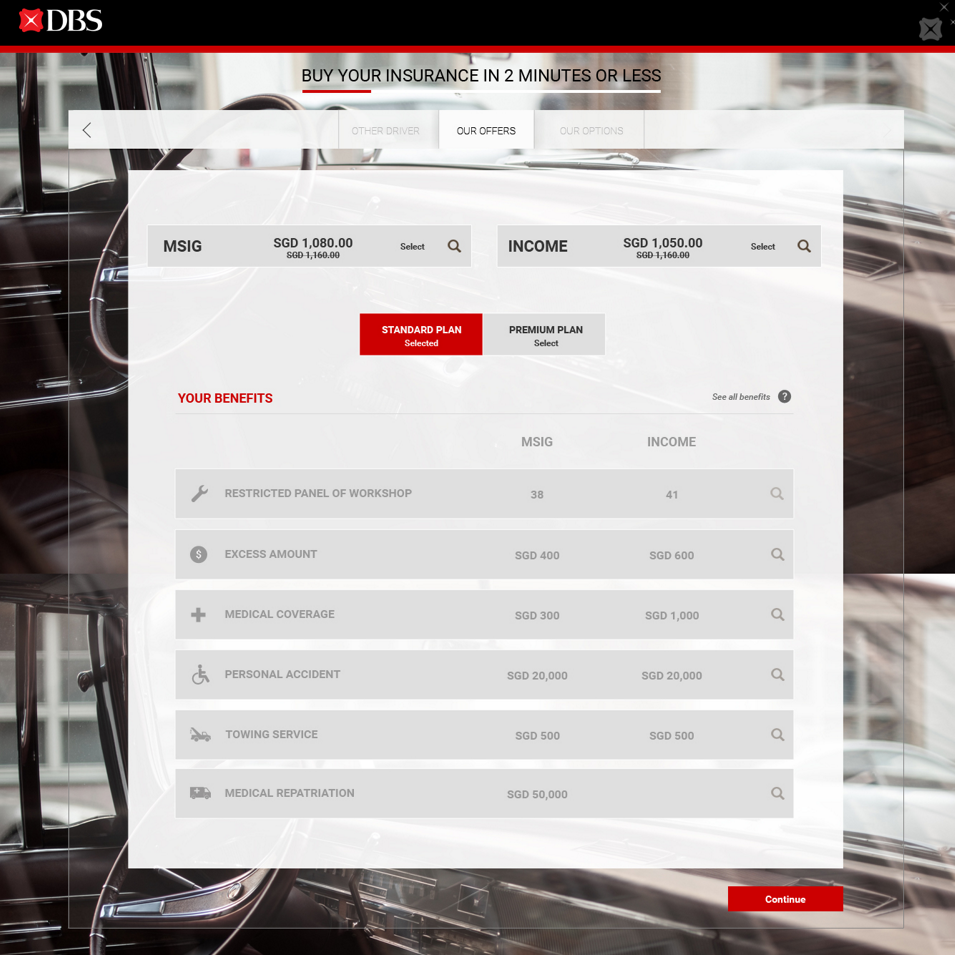Switch to the Our Offers tab
955x955 pixels.
coord(486,130)
